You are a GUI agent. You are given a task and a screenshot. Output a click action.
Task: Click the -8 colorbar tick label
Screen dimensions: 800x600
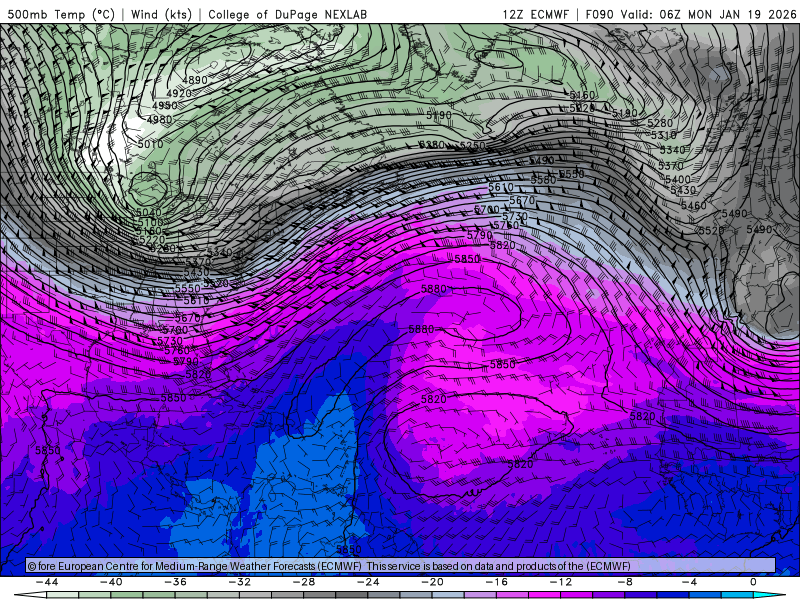click(x=625, y=582)
